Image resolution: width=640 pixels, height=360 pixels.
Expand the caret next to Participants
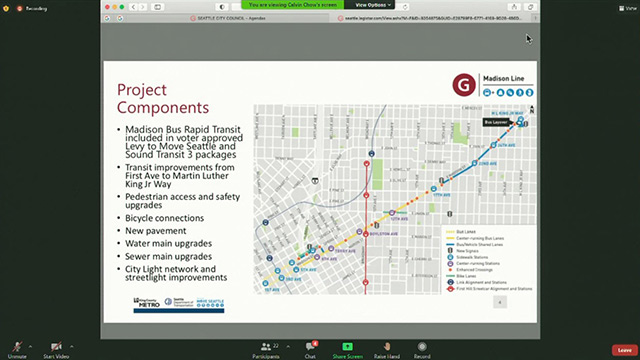(288, 347)
